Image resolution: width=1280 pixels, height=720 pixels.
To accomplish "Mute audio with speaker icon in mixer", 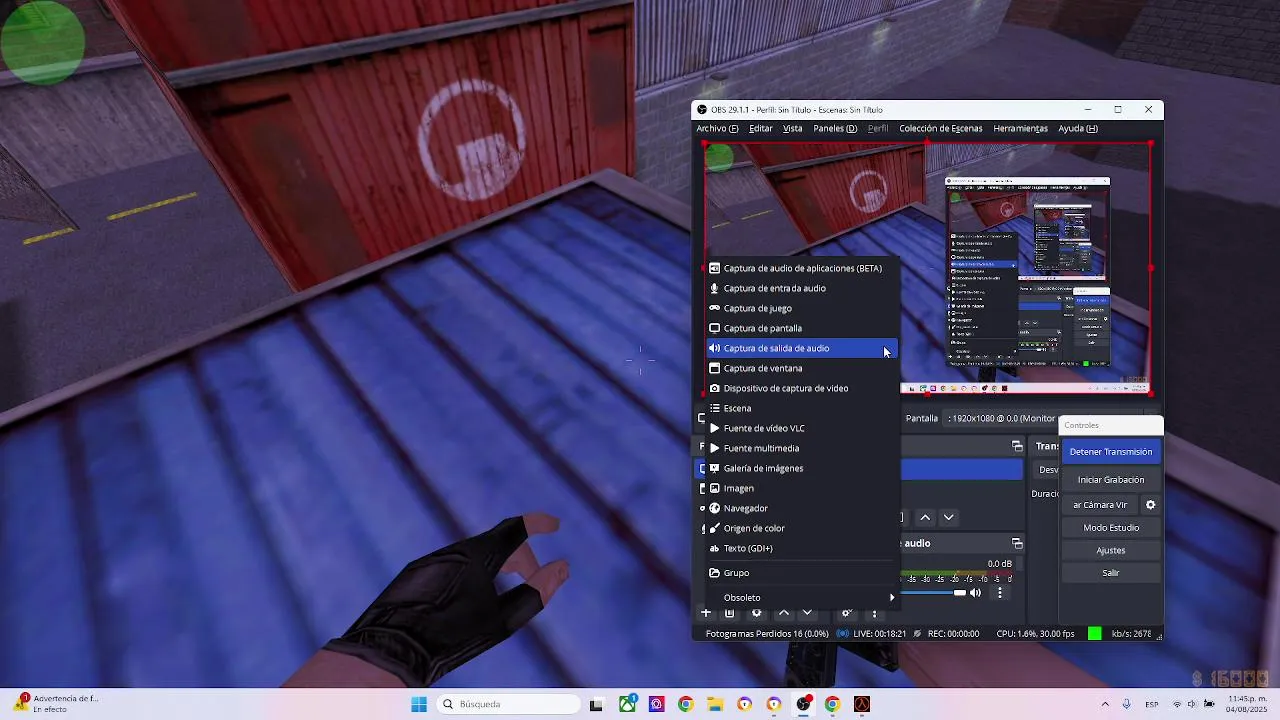I will click(x=976, y=593).
